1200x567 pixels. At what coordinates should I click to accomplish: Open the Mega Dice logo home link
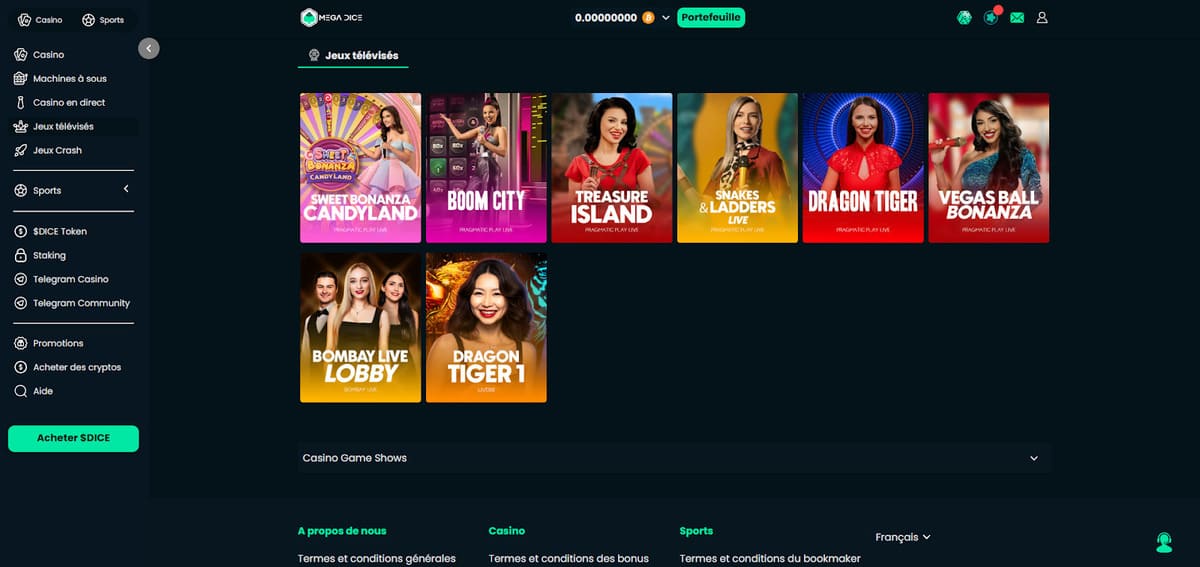click(329, 17)
